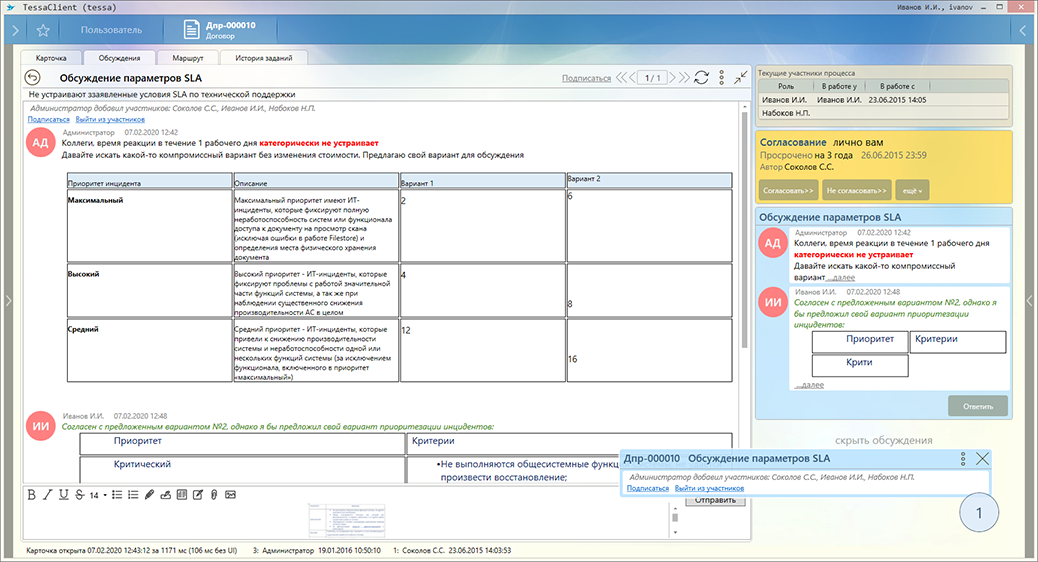The image size is (1038, 562).
Task: Toggle bulleted list in message editor
Action: [117, 495]
